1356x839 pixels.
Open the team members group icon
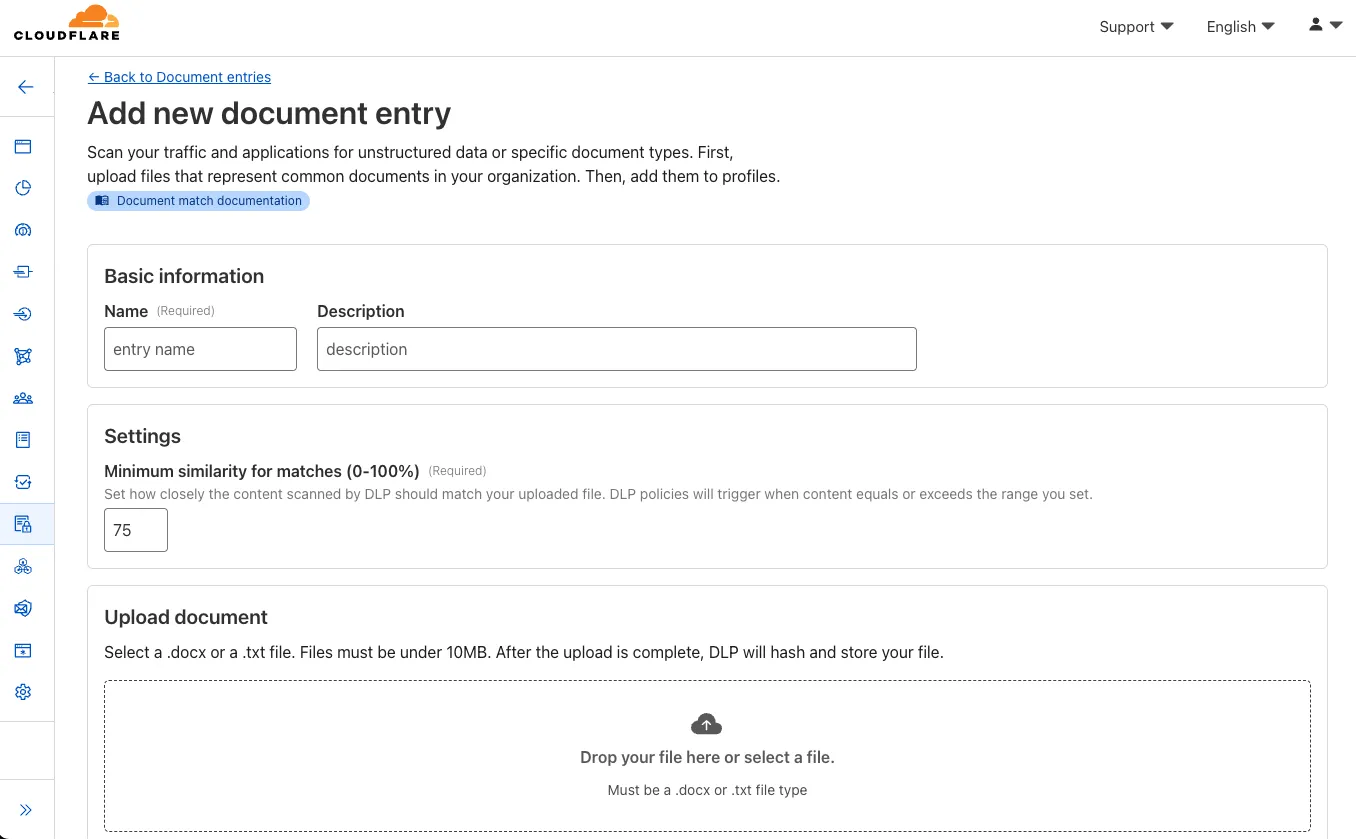tap(23, 398)
